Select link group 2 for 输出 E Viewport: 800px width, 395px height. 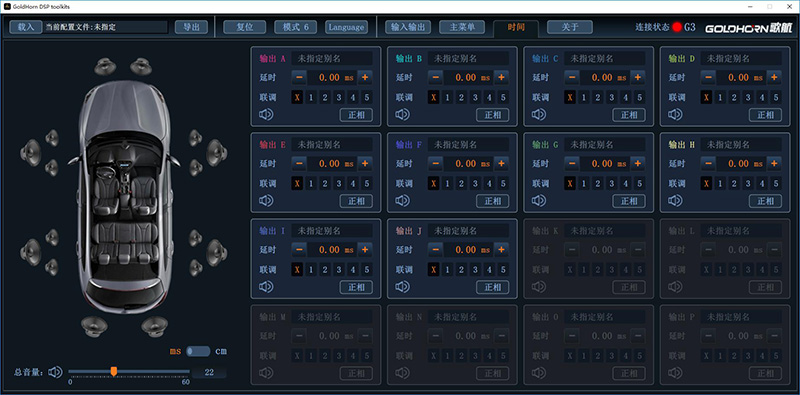point(324,184)
